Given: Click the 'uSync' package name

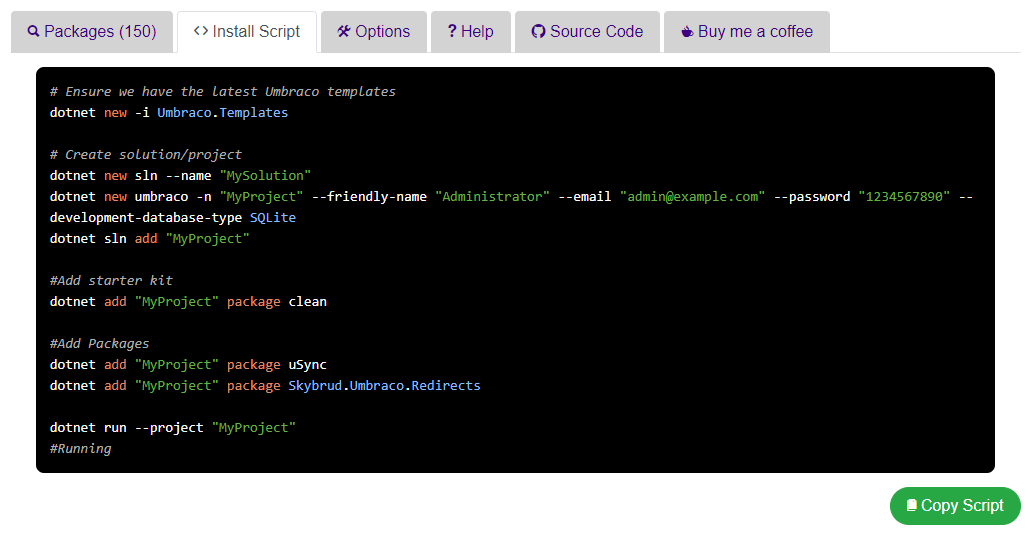Looking at the screenshot, I should [308, 365].
